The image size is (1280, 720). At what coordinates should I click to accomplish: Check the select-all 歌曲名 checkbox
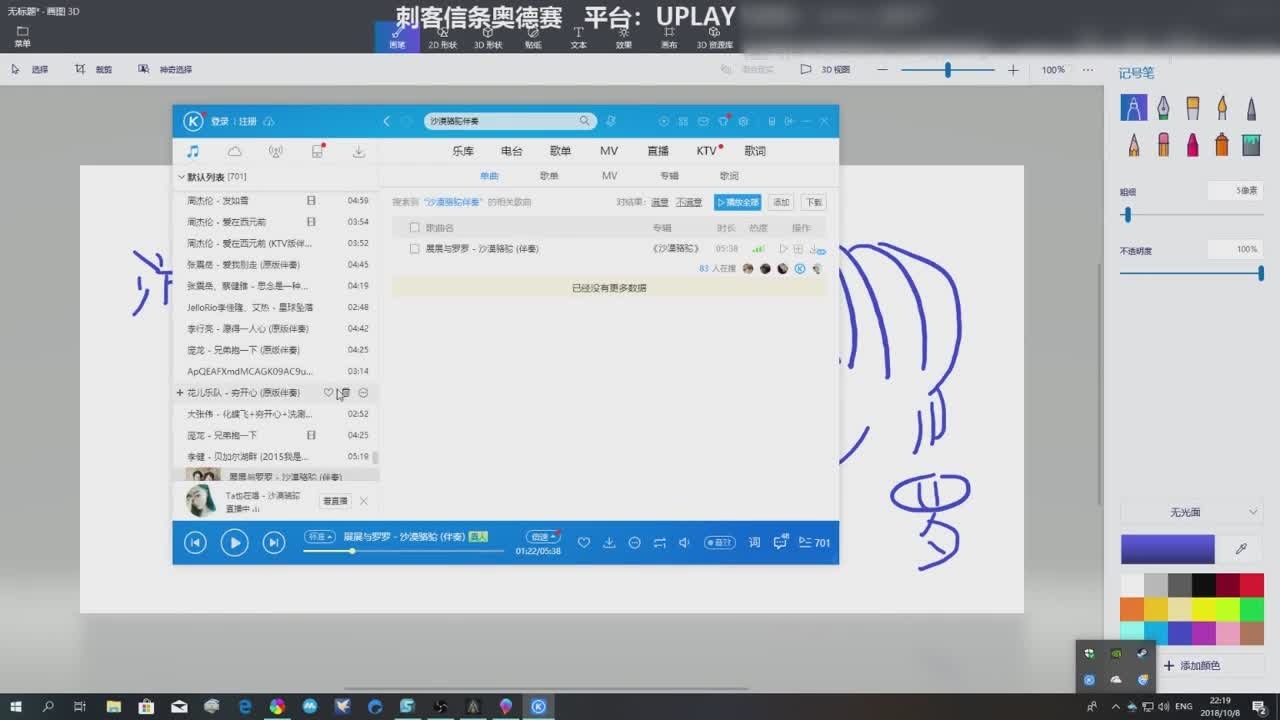[x=414, y=228]
